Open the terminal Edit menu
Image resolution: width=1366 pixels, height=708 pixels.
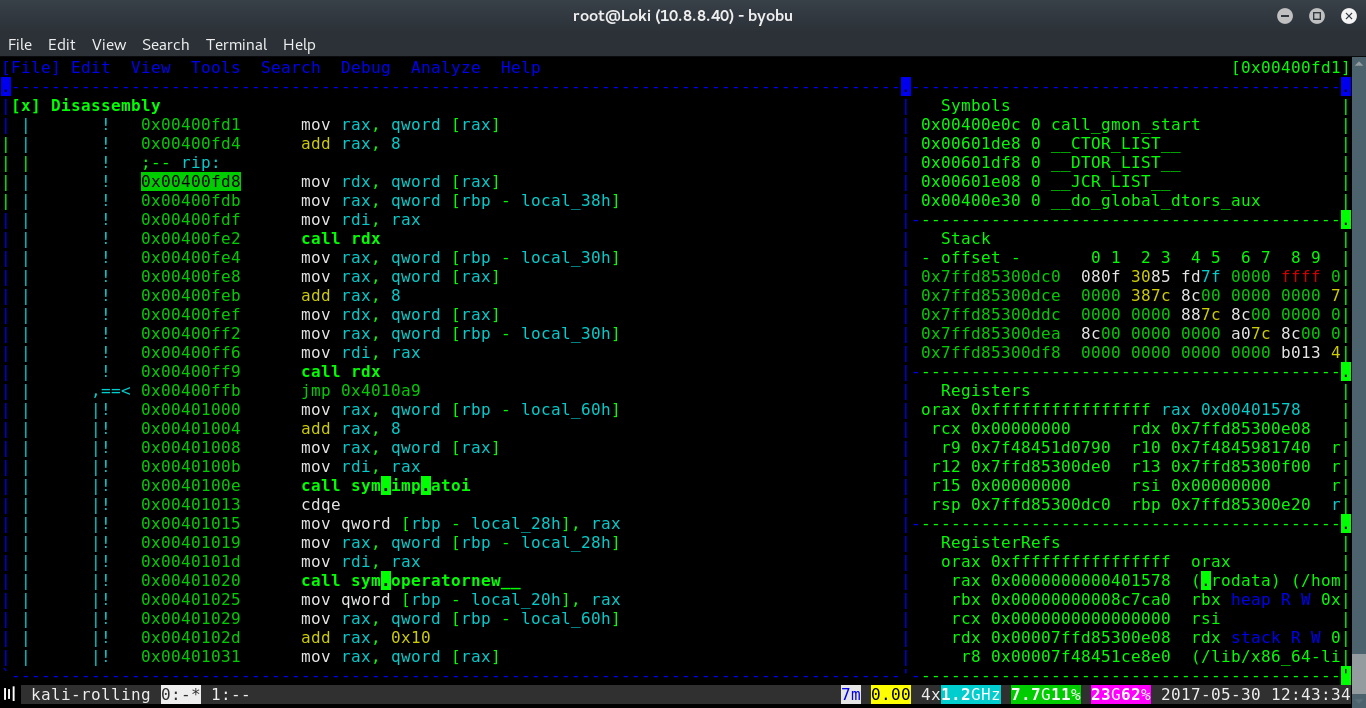pyautogui.click(x=62, y=45)
